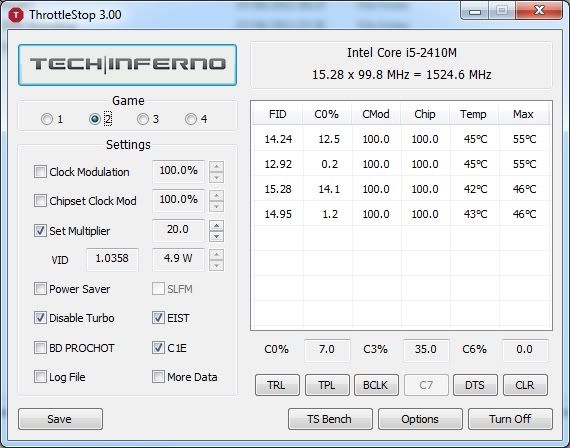This screenshot has height=448, width=570.
Task: Click the ThrottleStop title bar icon
Action: click(x=16, y=15)
